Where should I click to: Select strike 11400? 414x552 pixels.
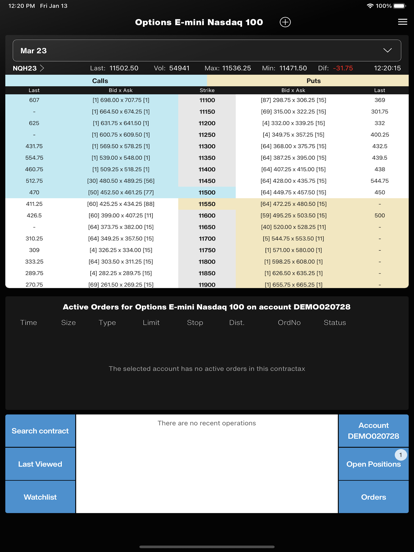pyautogui.click(x=207, y=169)
